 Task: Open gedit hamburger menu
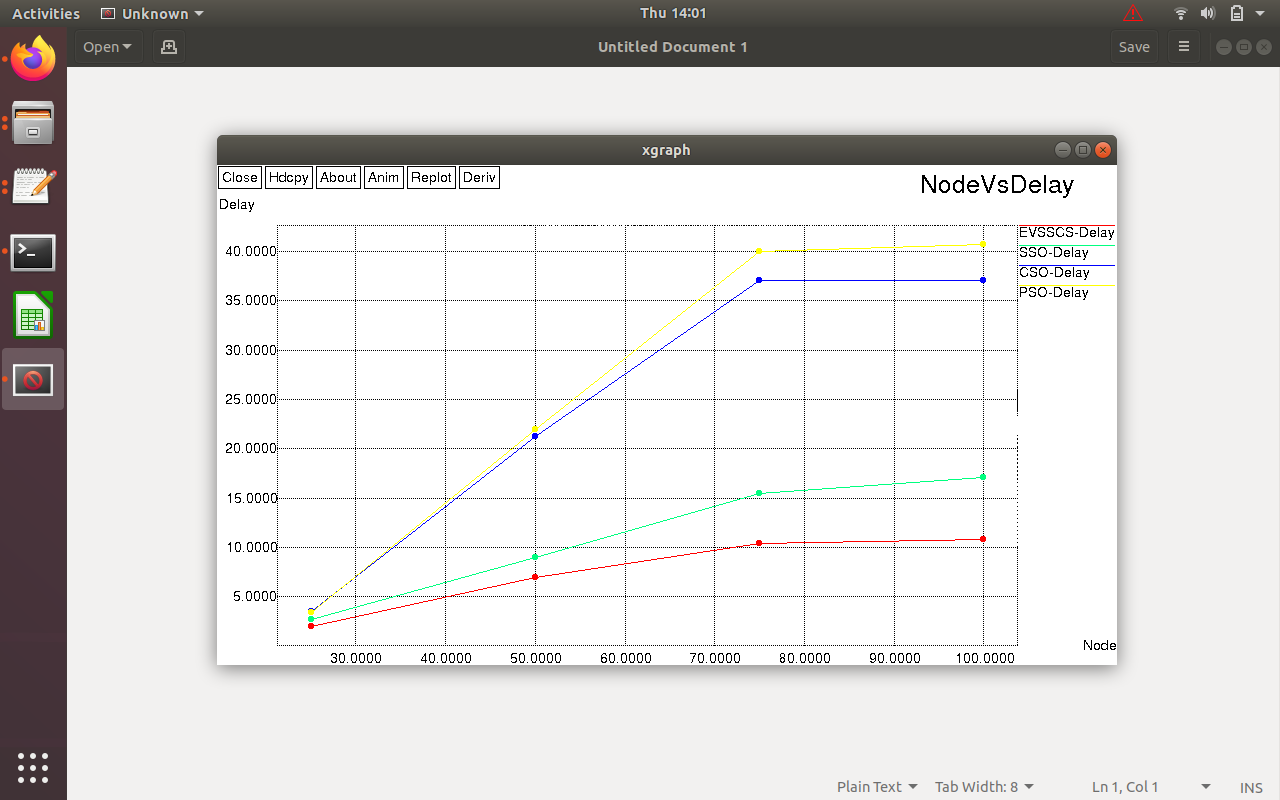[x=1184, y=47]
